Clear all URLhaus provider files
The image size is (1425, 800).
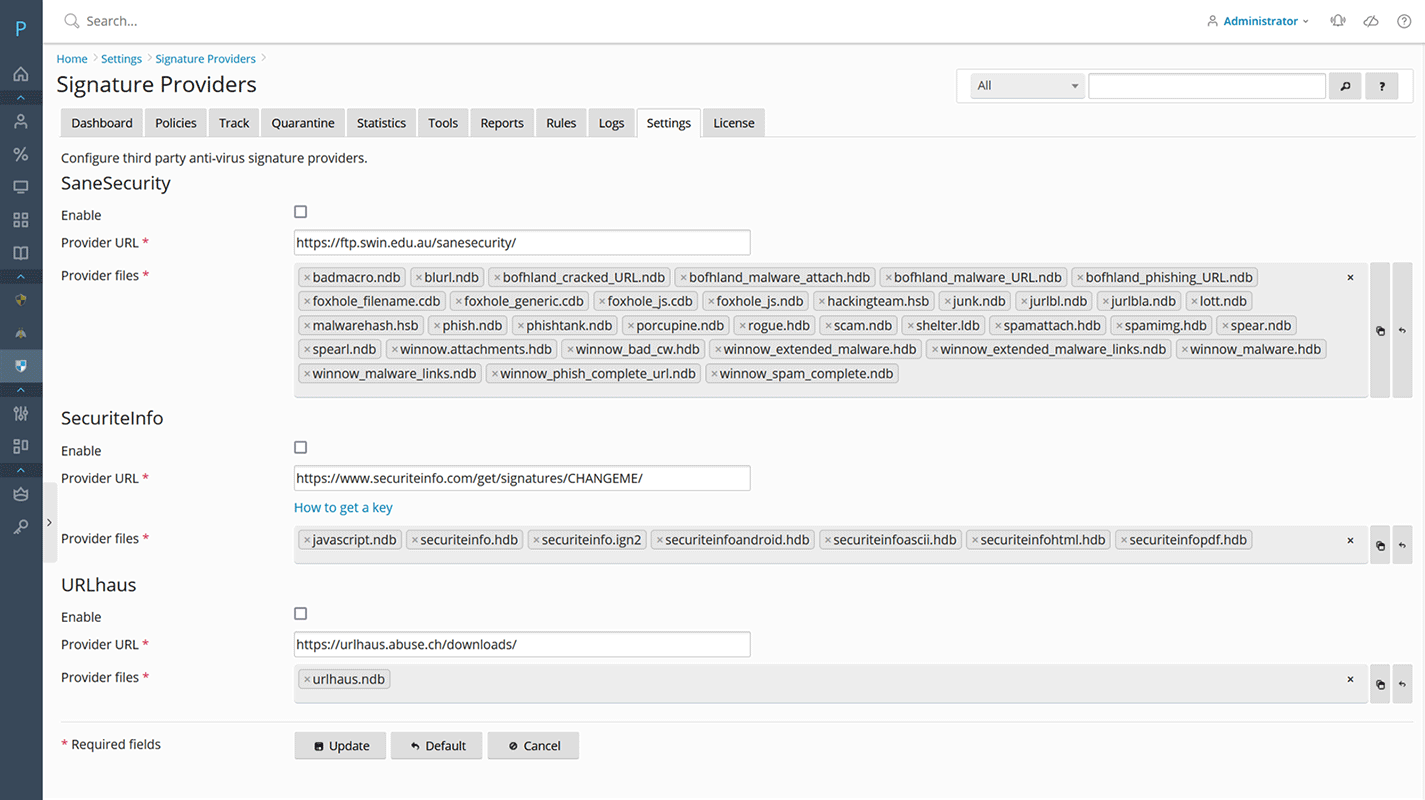tap(1350, 679)
